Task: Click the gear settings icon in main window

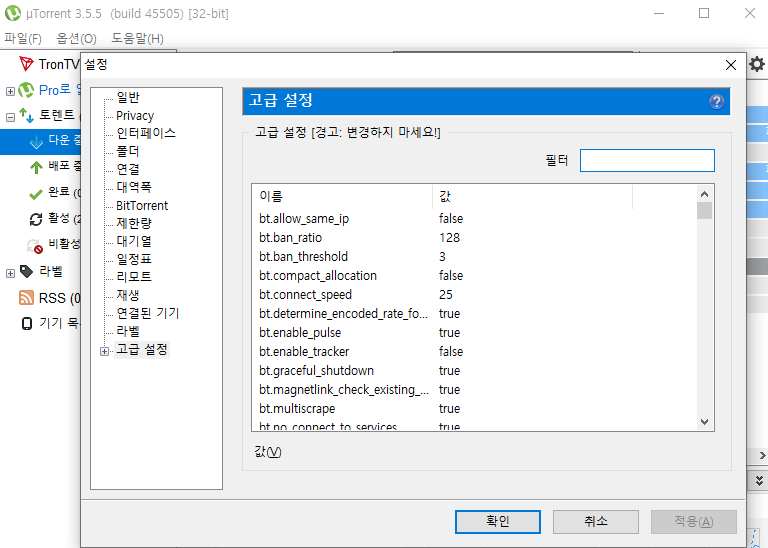Action: click(x=757, y=64)
